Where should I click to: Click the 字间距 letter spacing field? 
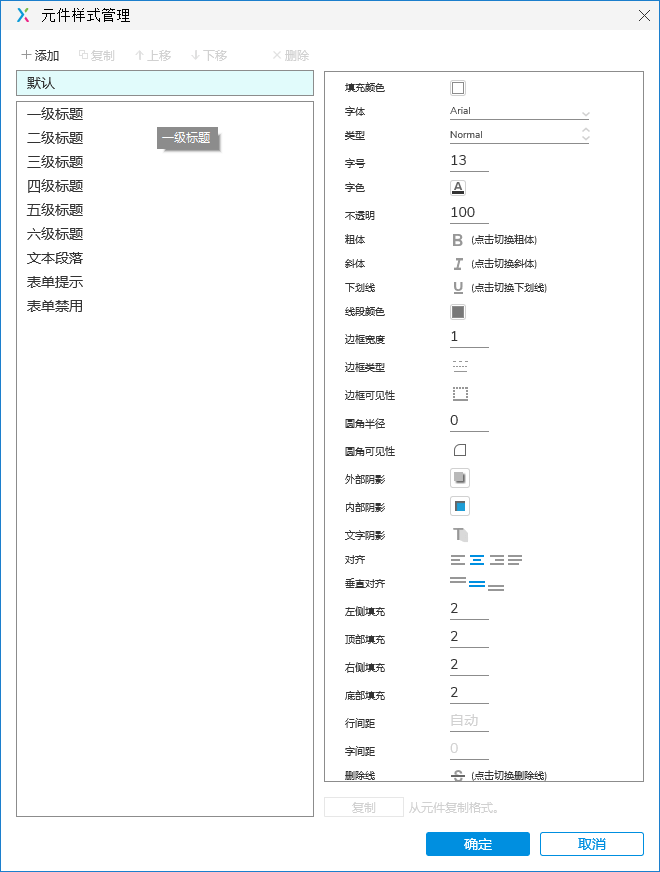coord(469,749)
